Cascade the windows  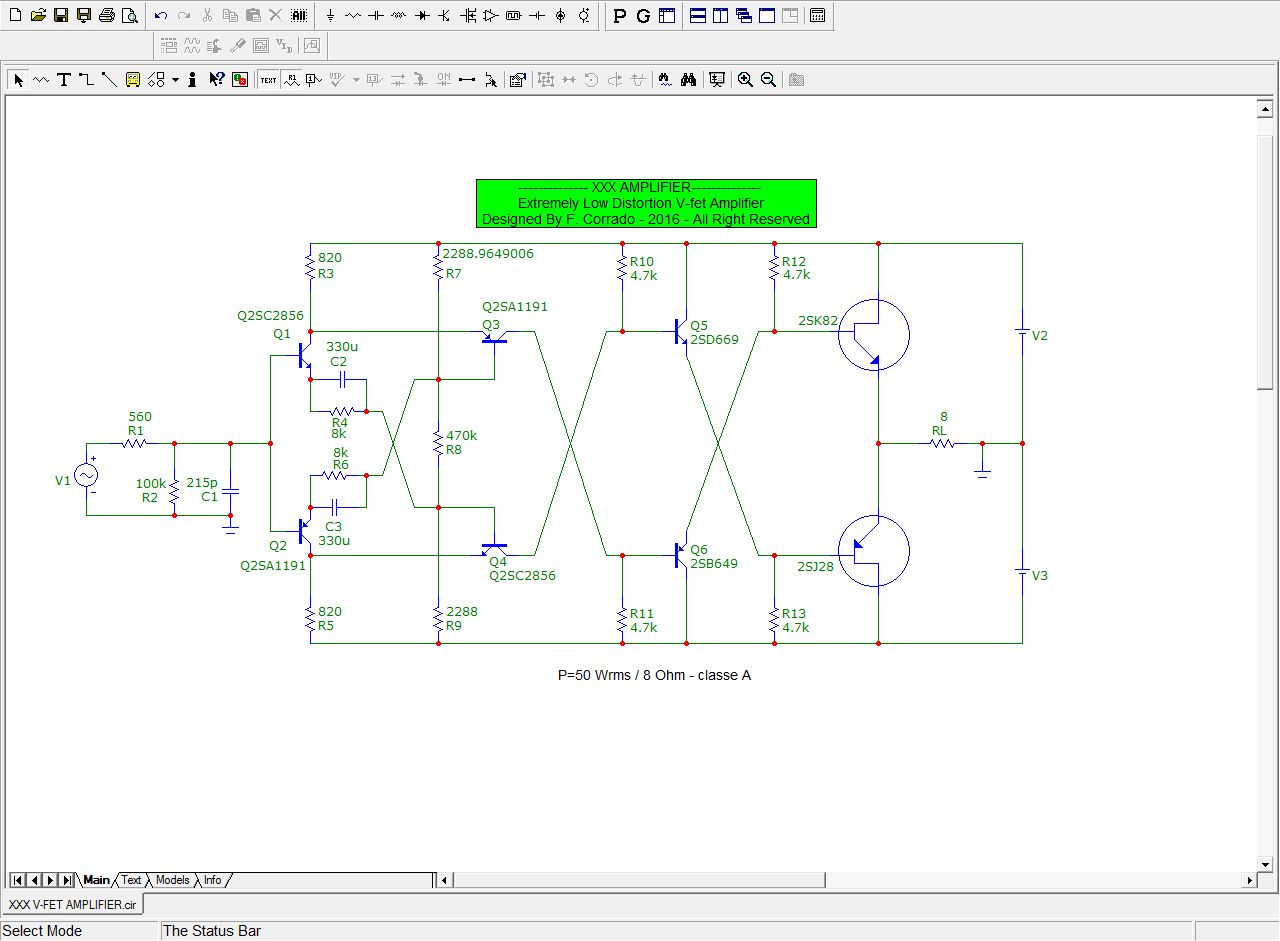click(744, 16)
